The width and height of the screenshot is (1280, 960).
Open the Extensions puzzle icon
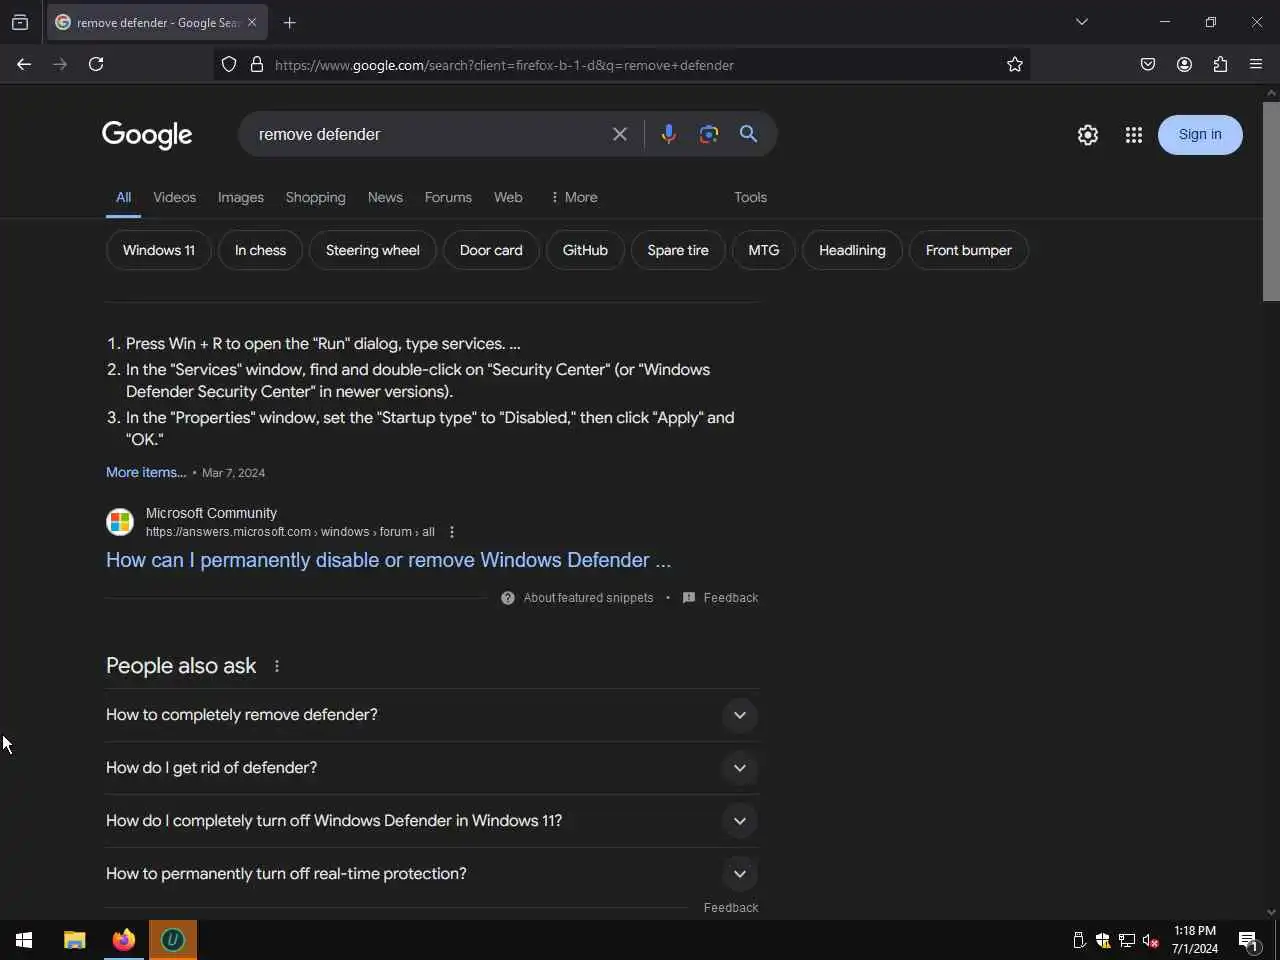click(1220, 64)
